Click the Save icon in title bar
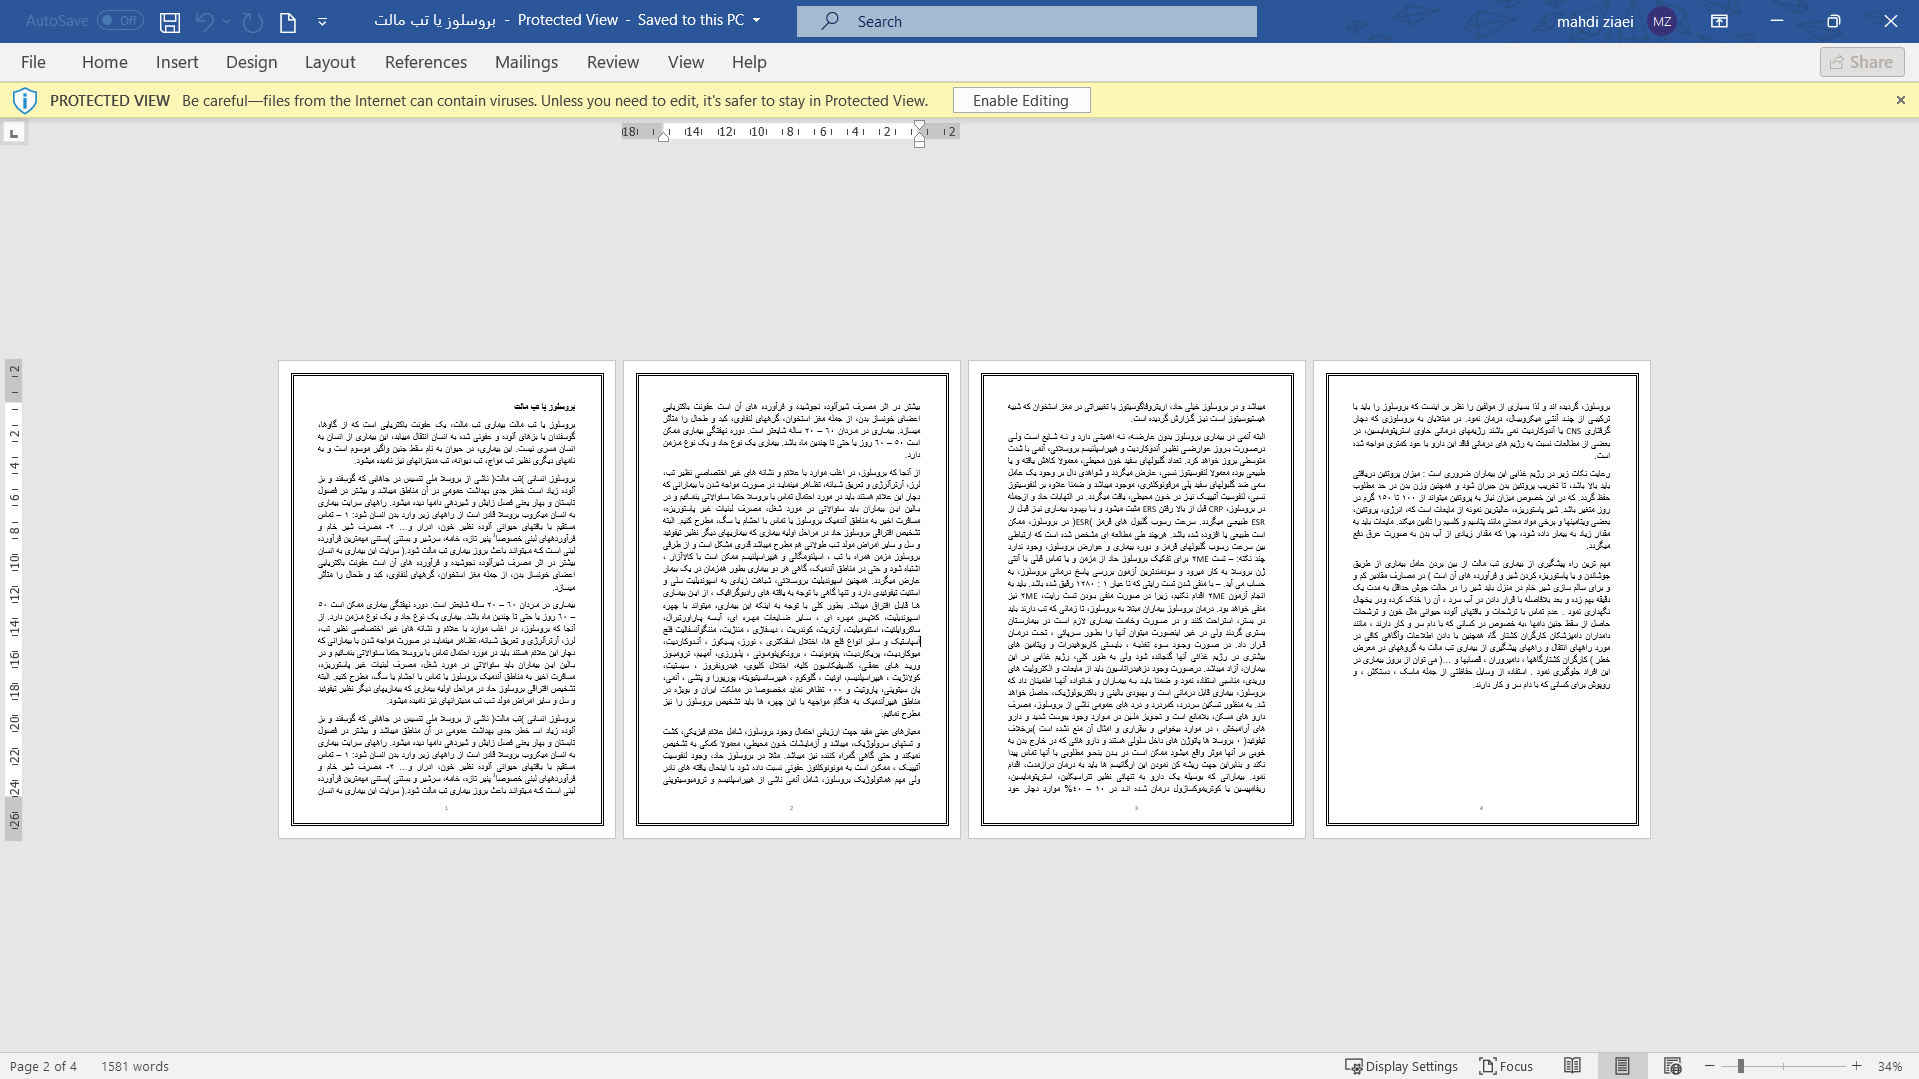Viewport: 1919px width, 1079px height. 170,21
